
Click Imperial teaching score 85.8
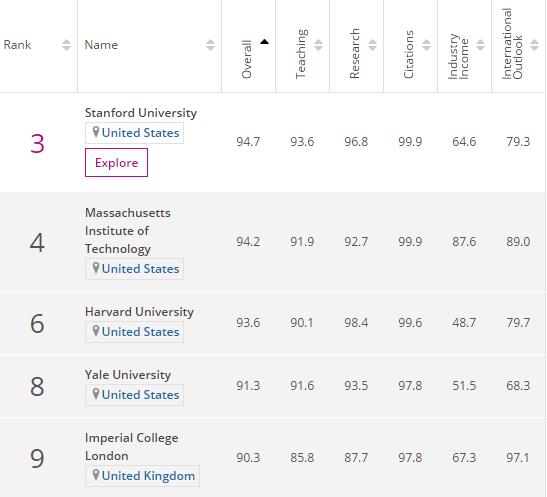(x=302, y=457)
